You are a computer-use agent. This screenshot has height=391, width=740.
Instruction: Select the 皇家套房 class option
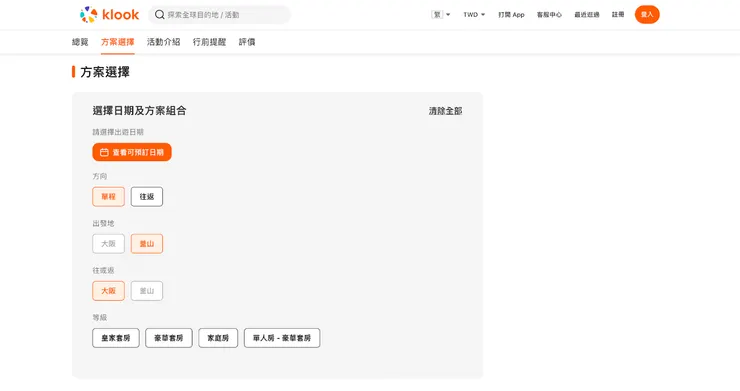click(116, 338)
